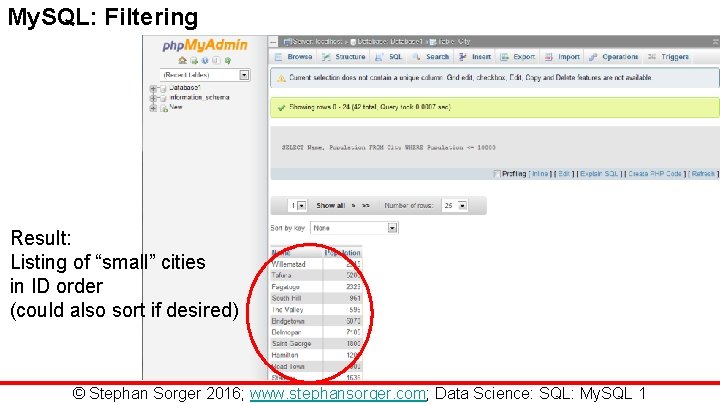Expand the New tree node

153,108
